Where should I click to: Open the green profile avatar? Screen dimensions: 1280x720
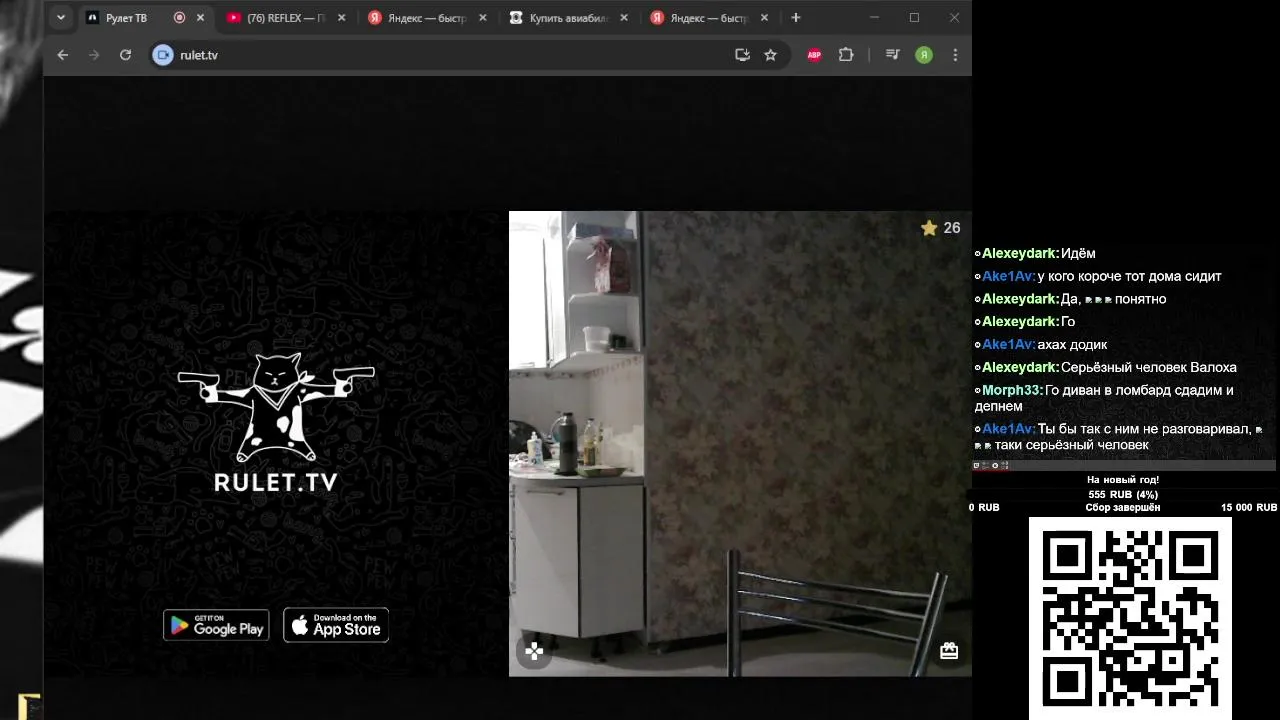(x=924, y=55)
